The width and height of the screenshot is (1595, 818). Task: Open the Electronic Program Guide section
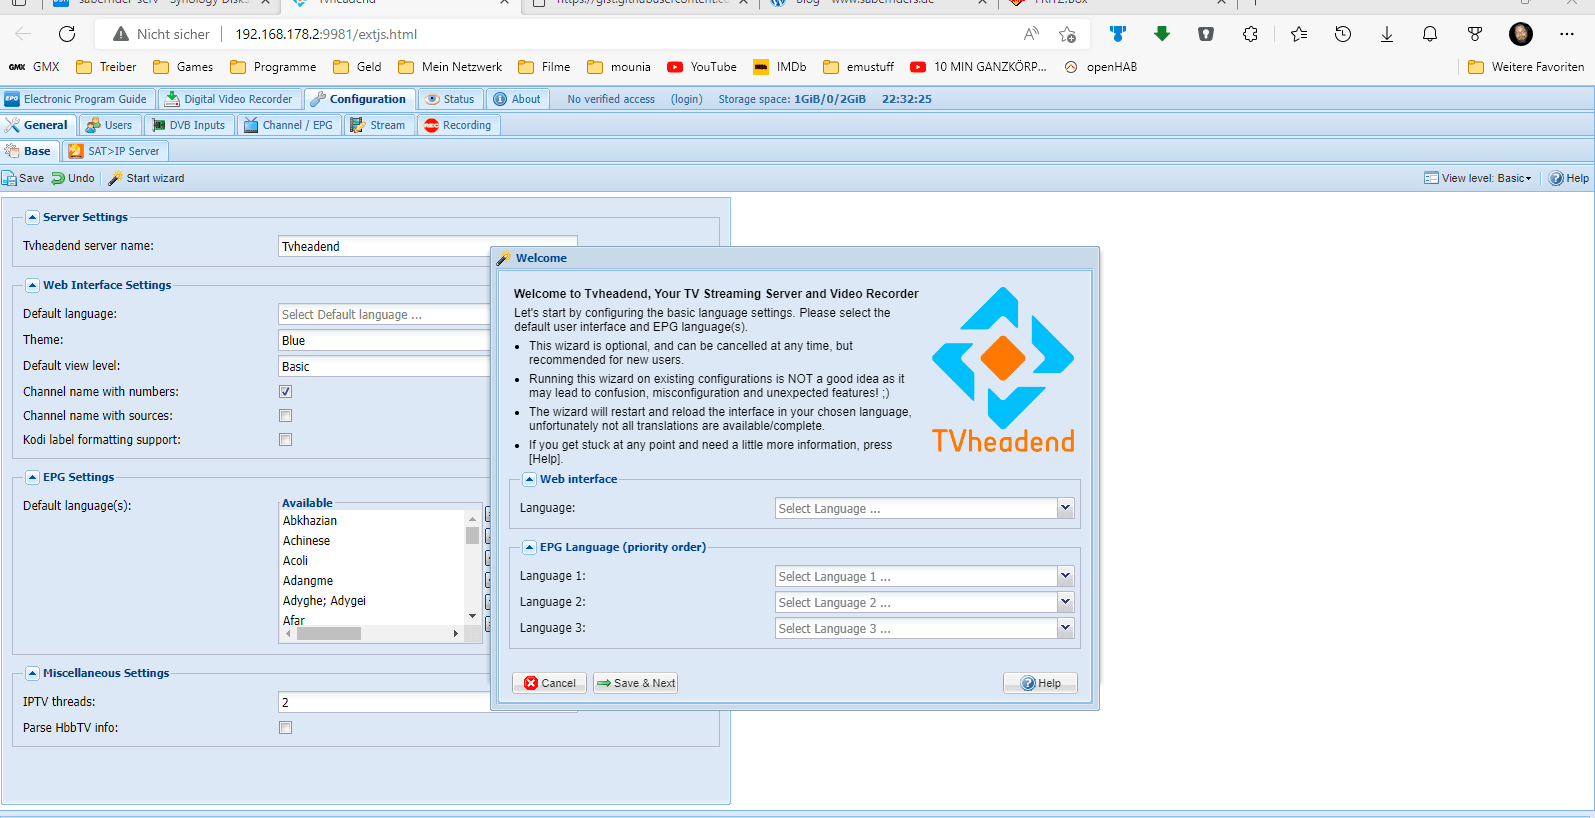[x=76, y=99]
